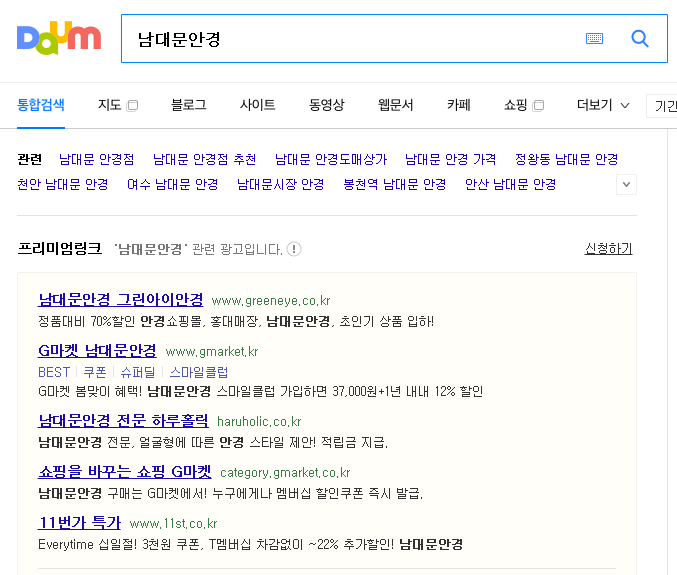Open the virtual keyboard icon in search box
Screen dimensions: 677x575
click(x=594, y=38)
